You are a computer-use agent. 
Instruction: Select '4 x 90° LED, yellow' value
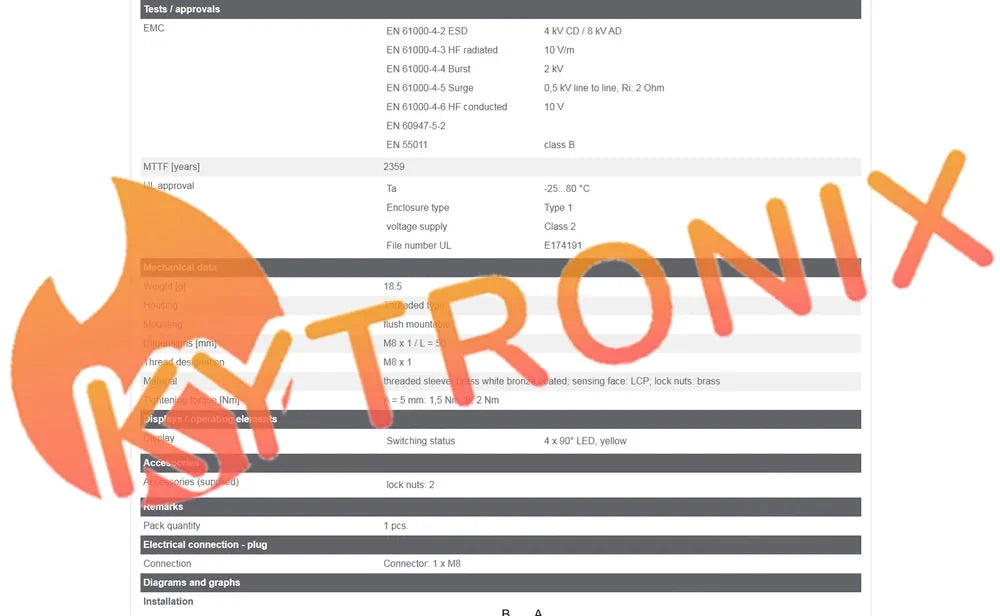pyautogui.click(x=585, y=441)
